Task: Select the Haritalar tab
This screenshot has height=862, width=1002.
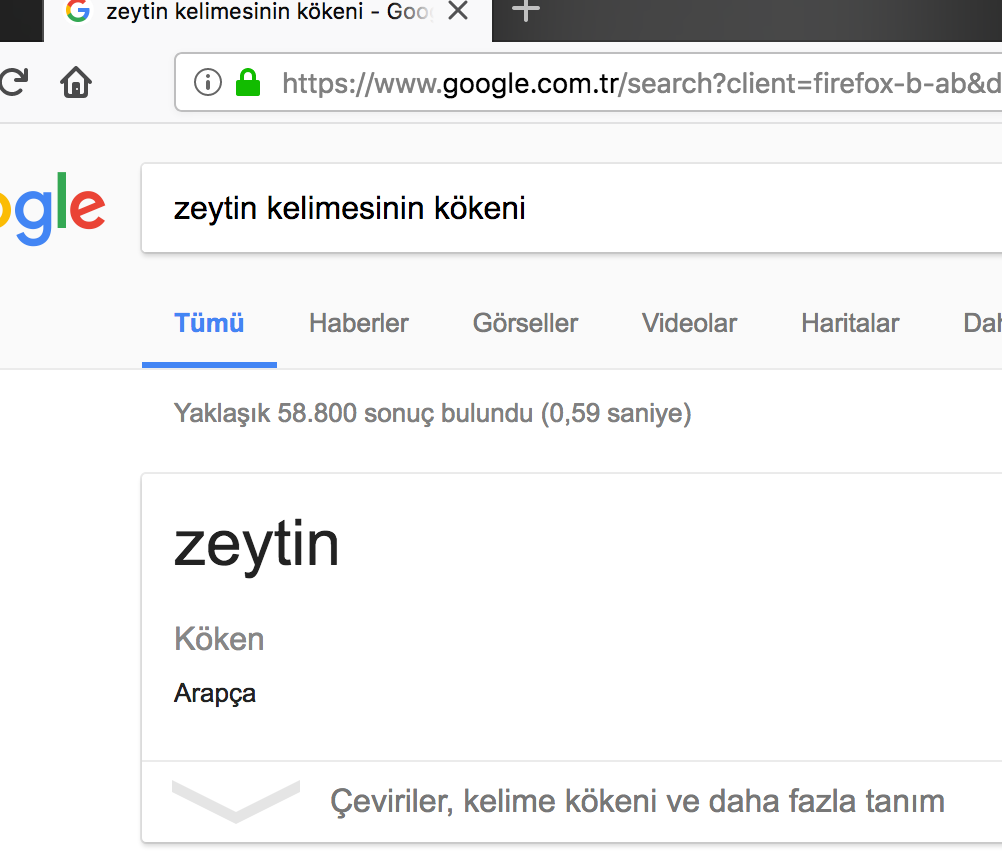Action: tap(850, 323)
